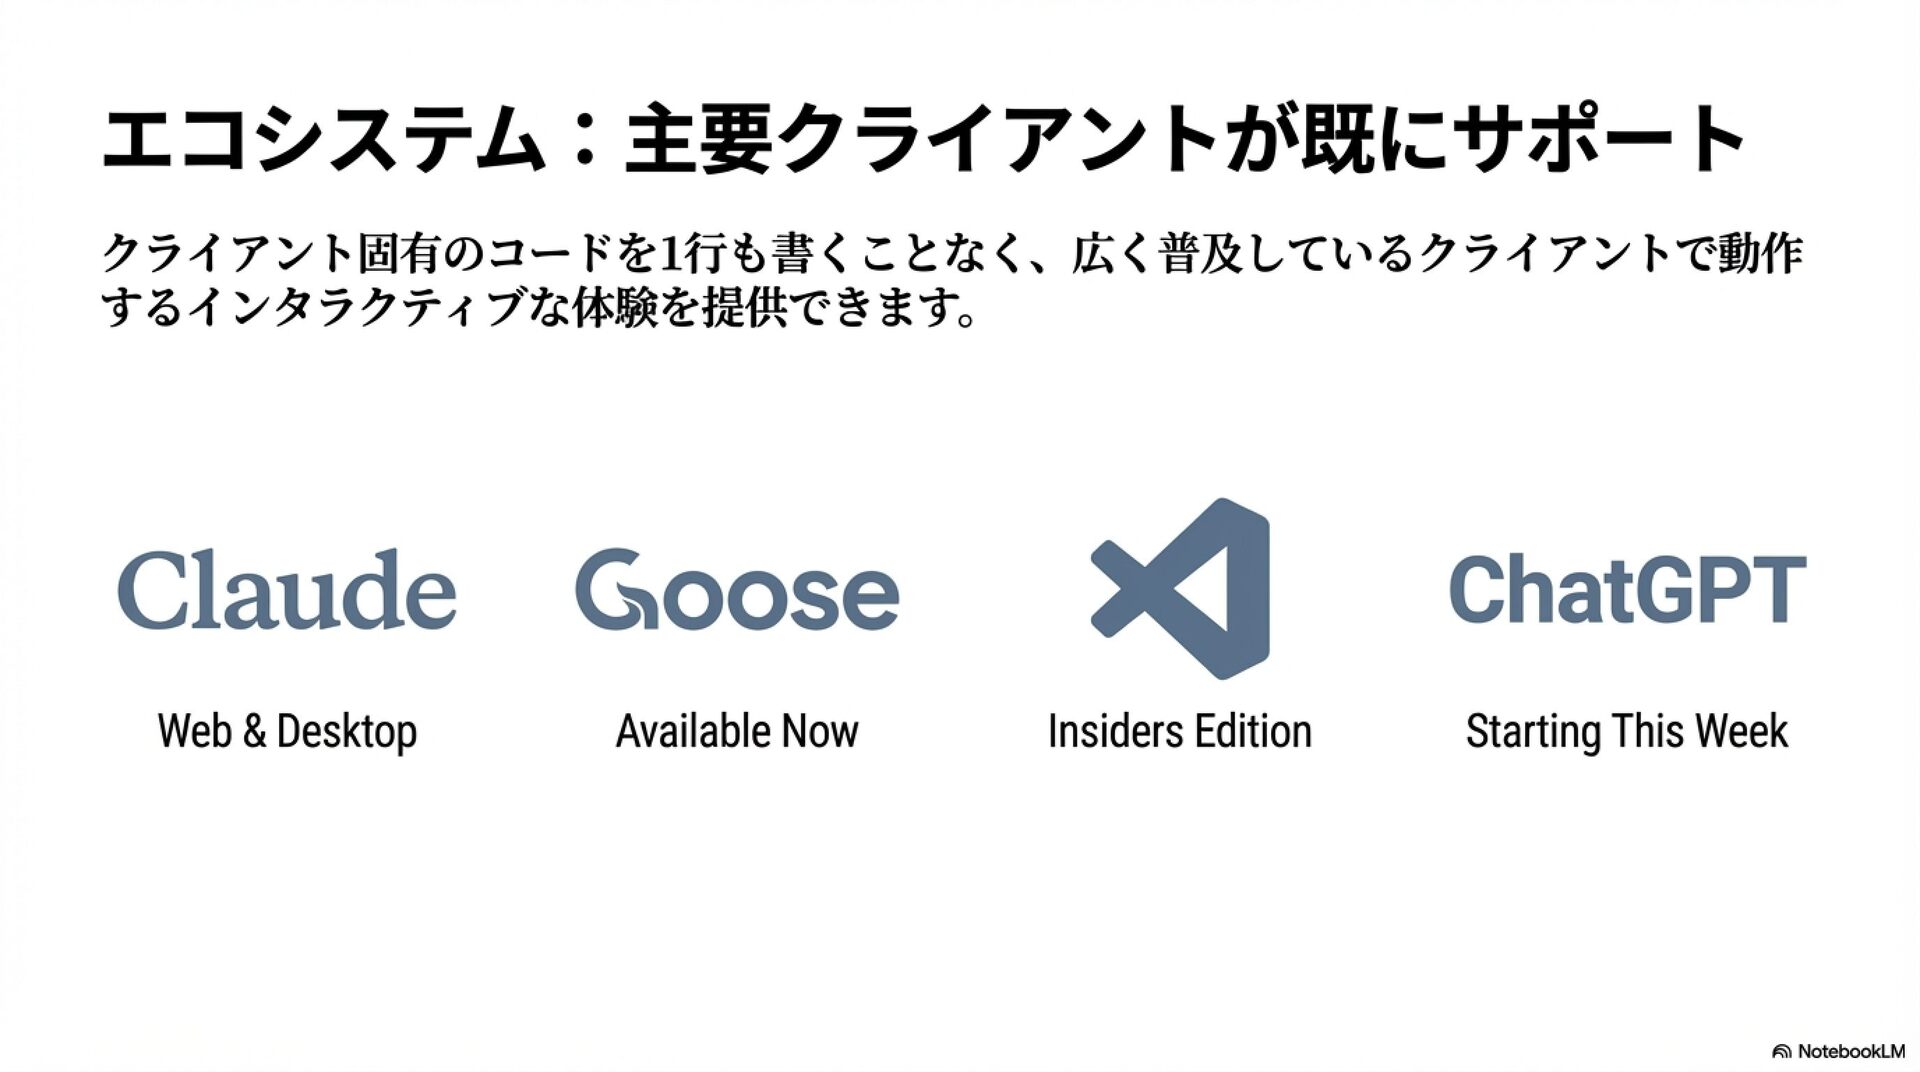Select the Goose wordmark logo

click(737, 589)
